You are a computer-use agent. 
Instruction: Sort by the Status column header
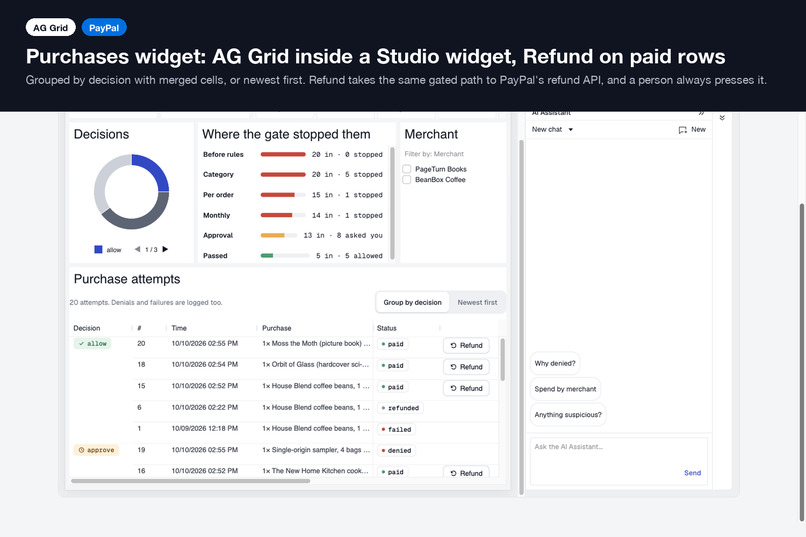pos(387,328)
